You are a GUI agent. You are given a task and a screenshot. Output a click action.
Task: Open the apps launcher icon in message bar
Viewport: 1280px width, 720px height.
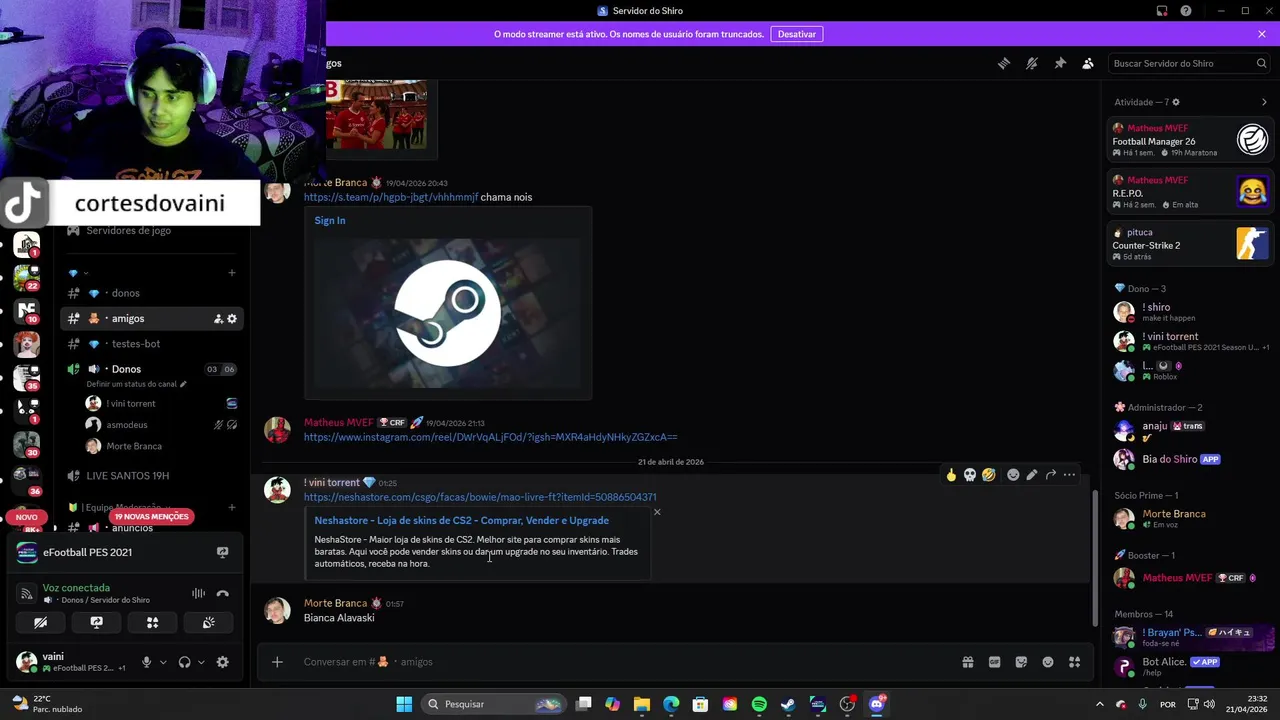(x=1074, y=662)
